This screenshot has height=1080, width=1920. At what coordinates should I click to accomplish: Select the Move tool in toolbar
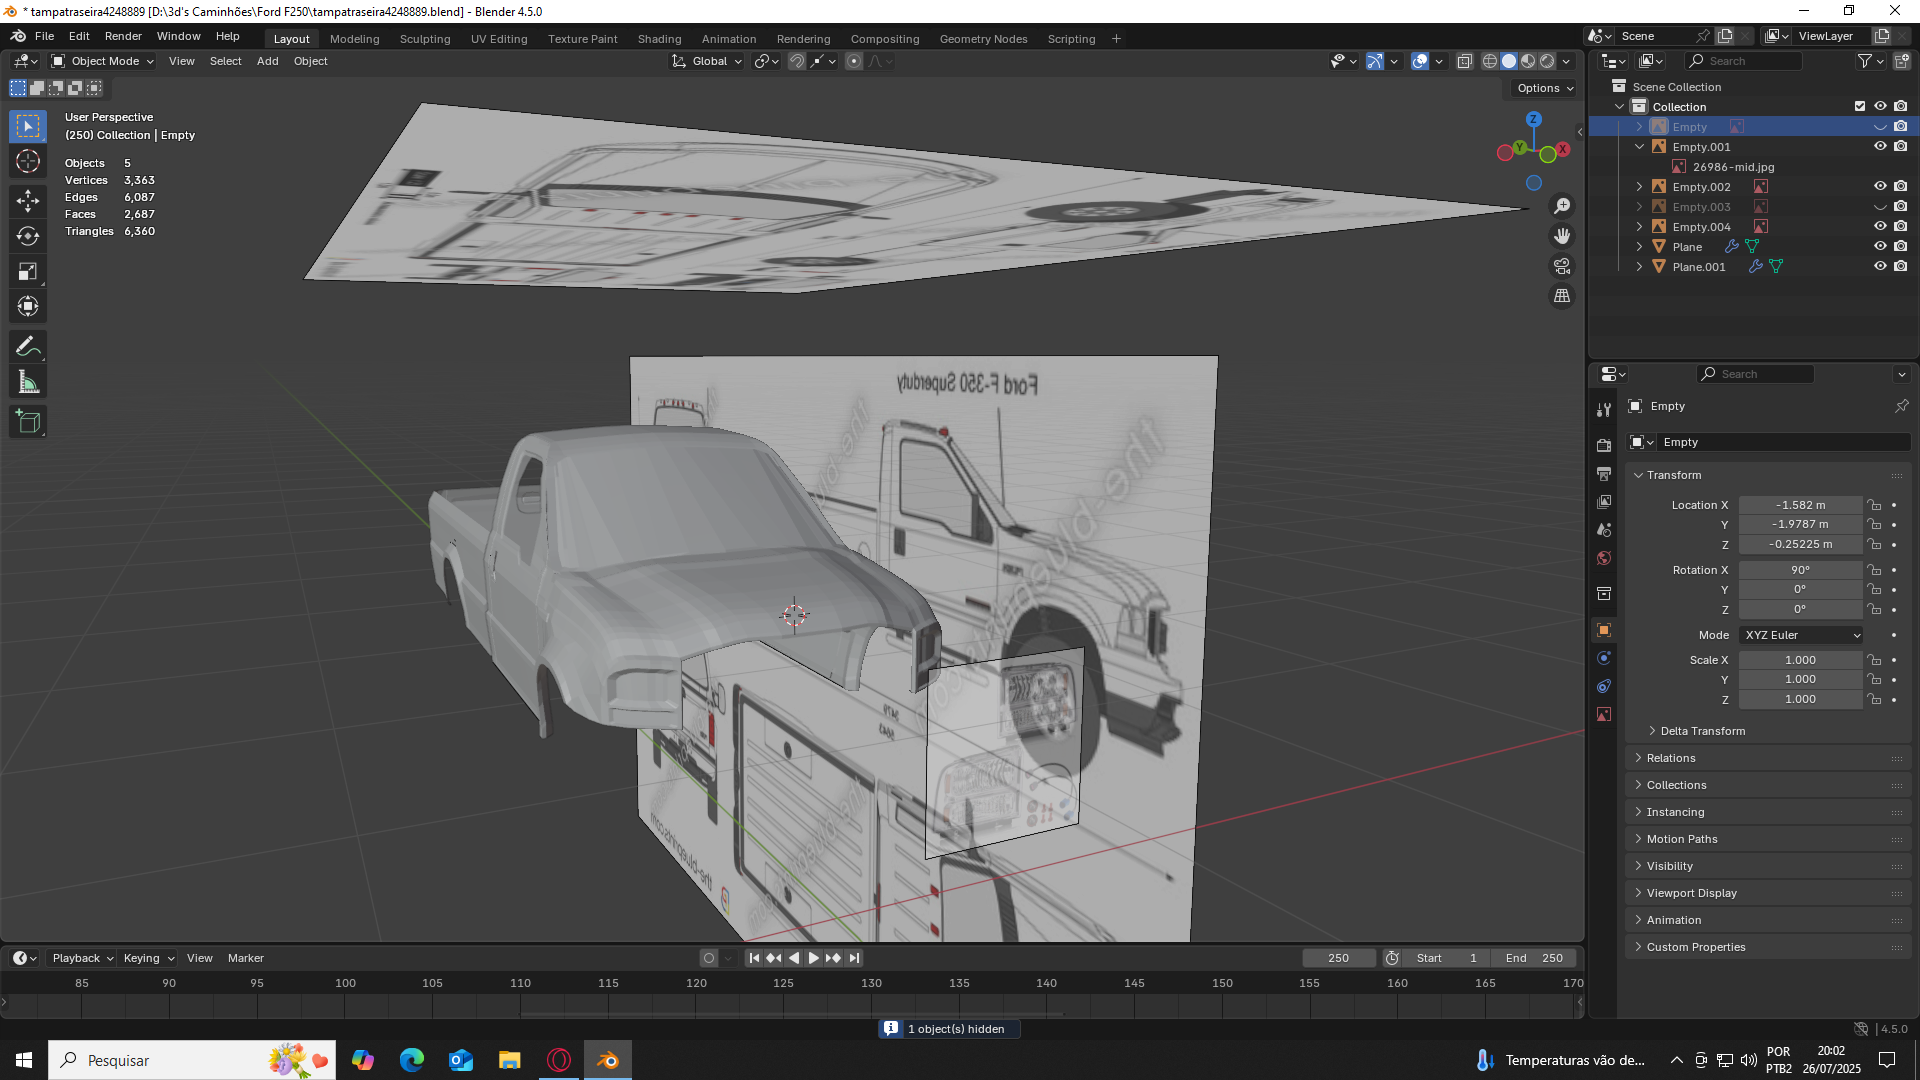28,200
